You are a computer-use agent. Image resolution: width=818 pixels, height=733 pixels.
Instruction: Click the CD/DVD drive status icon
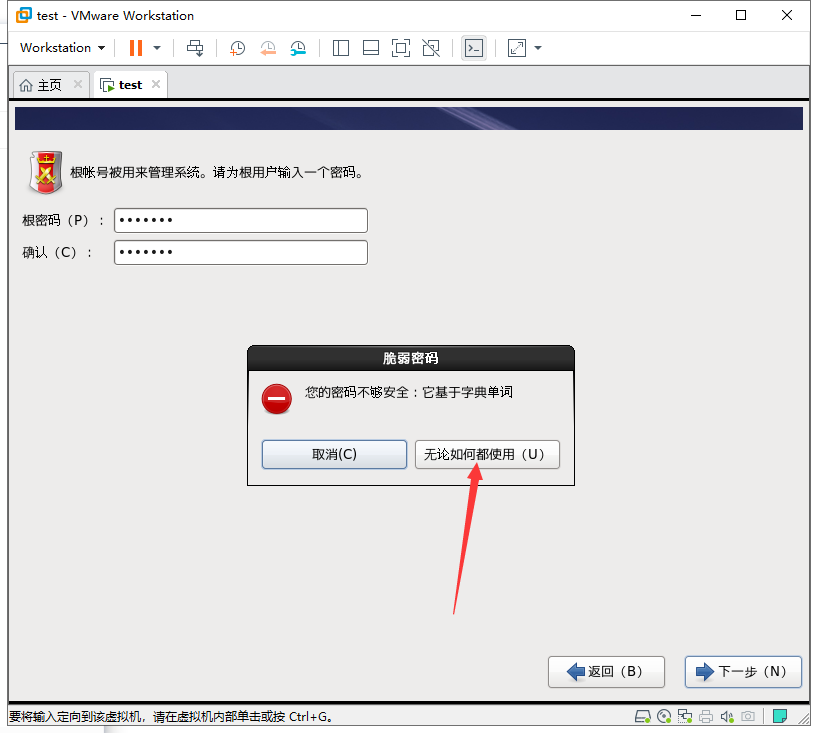click(663, 716)
